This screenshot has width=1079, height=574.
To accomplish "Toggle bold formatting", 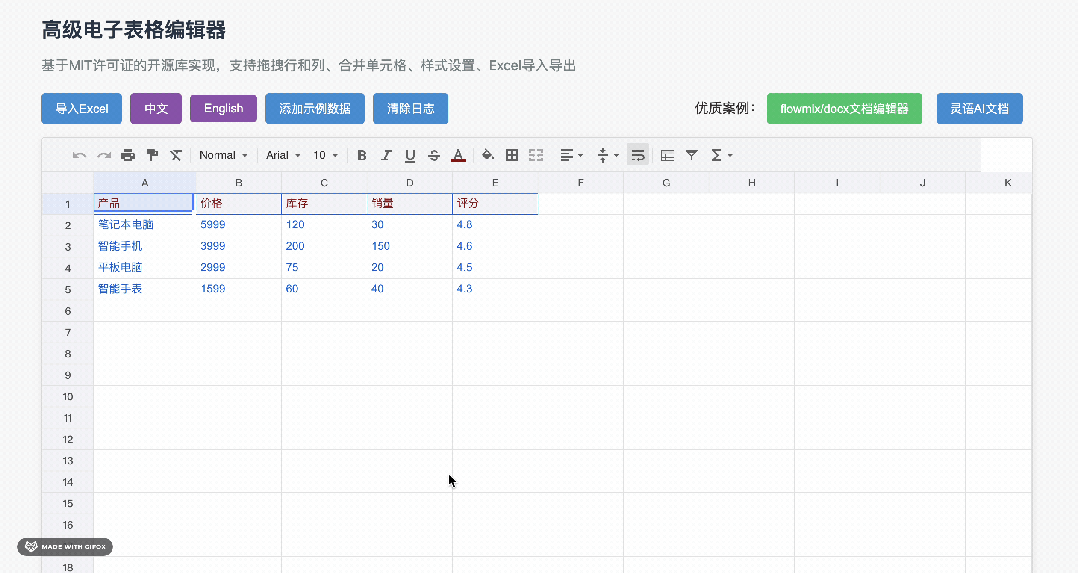I will tap(362, 156).
